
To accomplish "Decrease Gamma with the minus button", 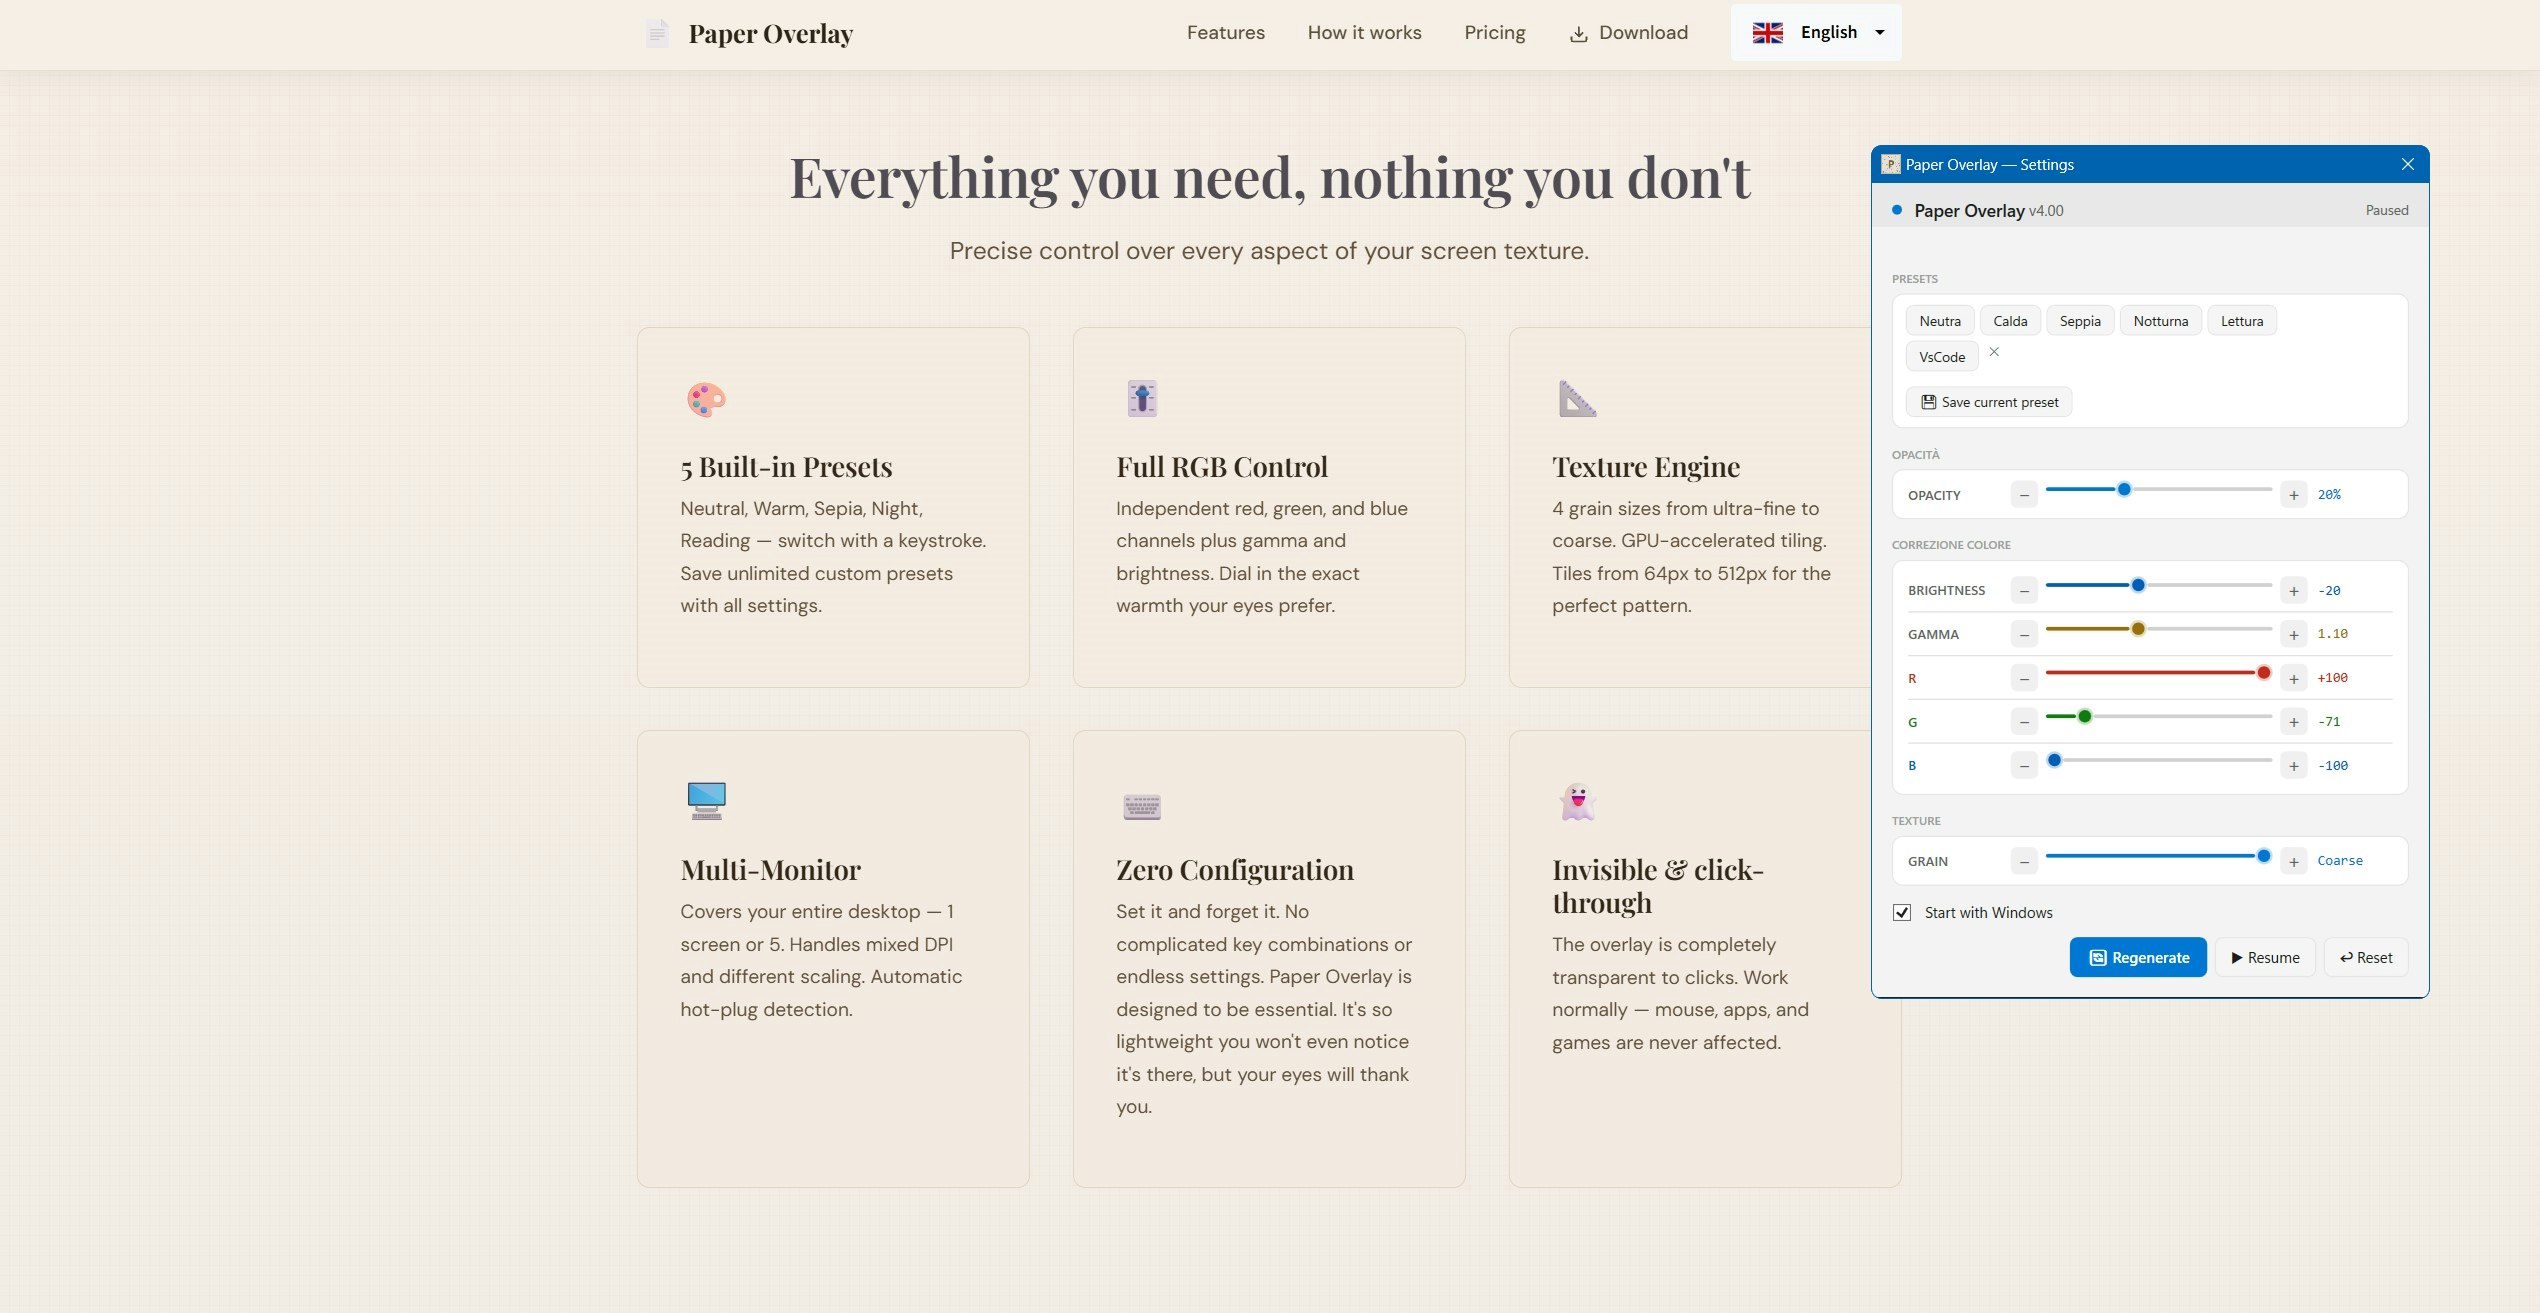I will 2024,634.
